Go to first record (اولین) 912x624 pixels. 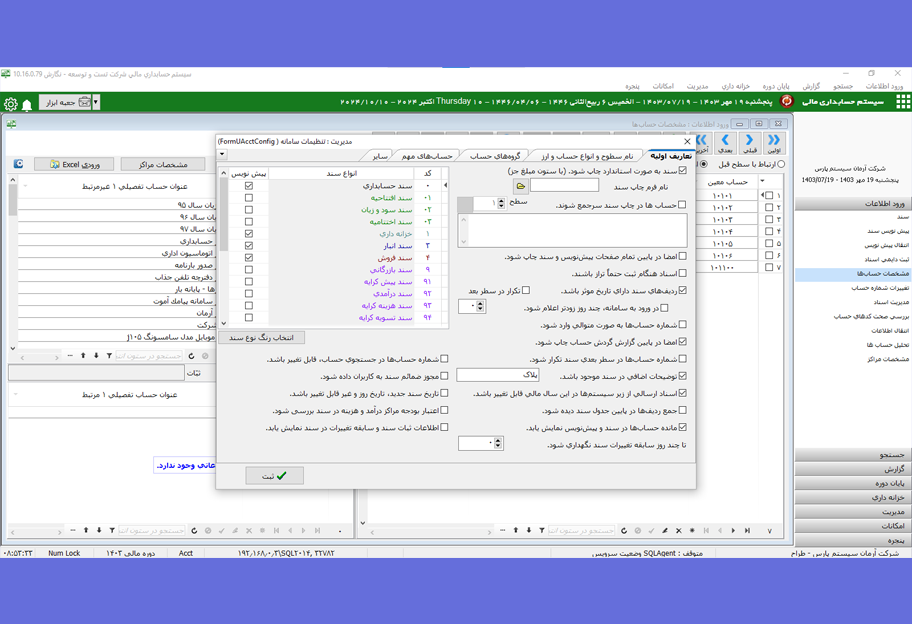774,142
